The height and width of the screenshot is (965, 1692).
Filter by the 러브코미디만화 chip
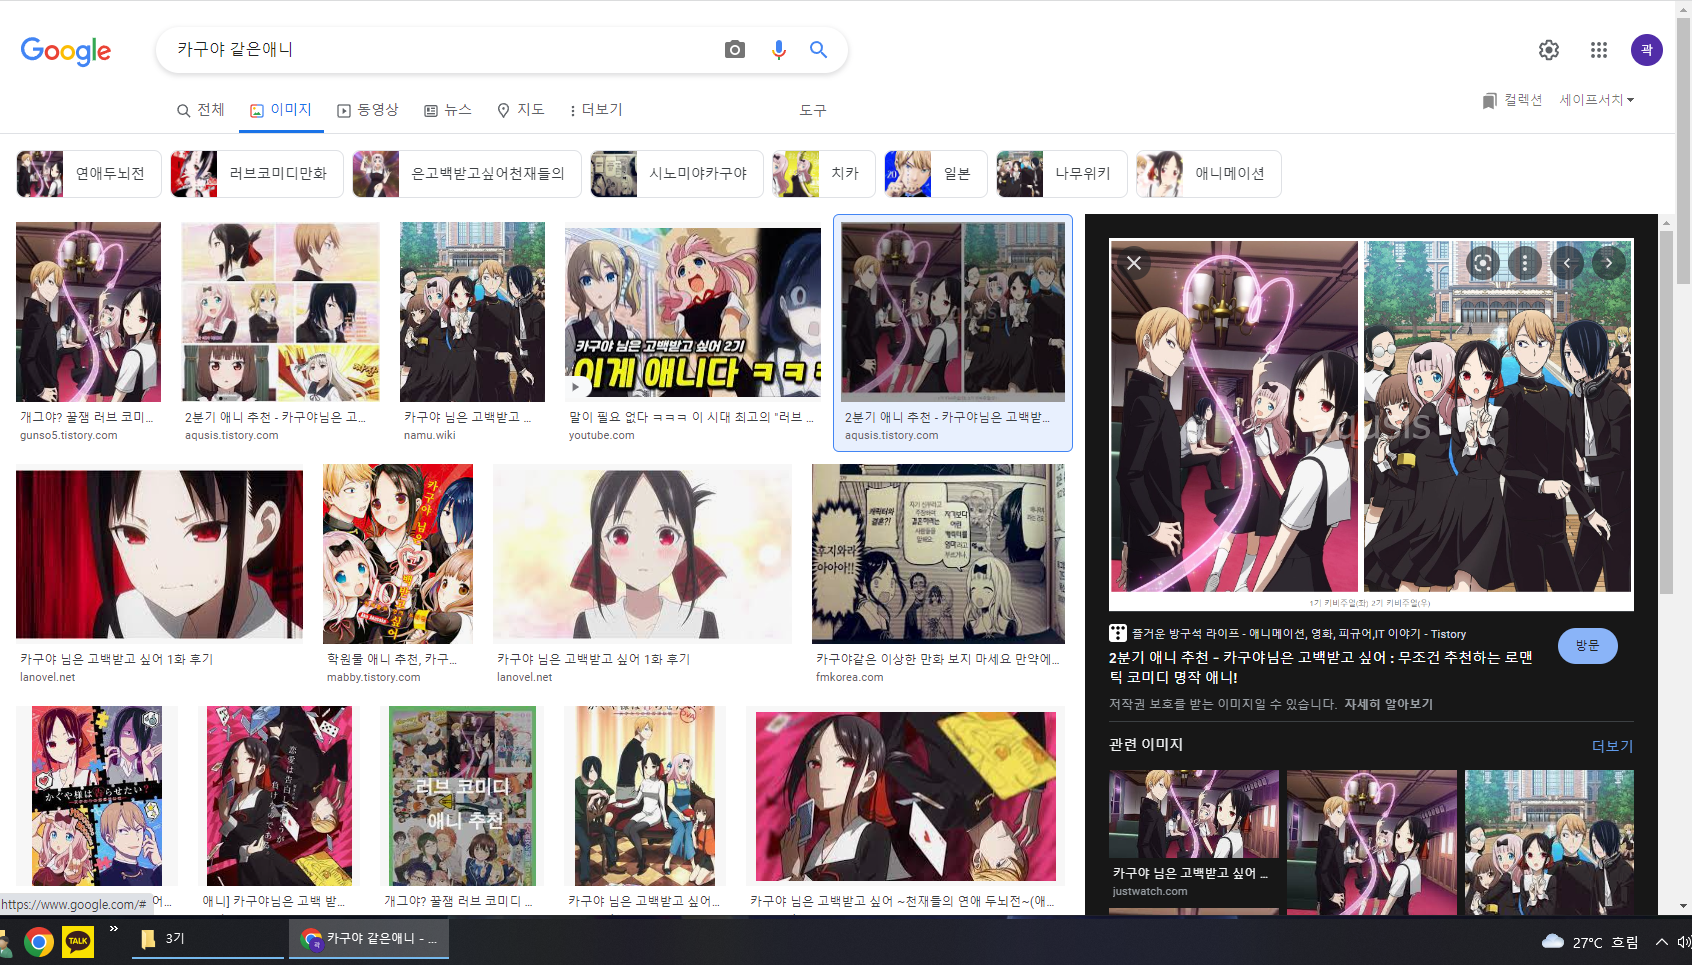coord(257,174)
